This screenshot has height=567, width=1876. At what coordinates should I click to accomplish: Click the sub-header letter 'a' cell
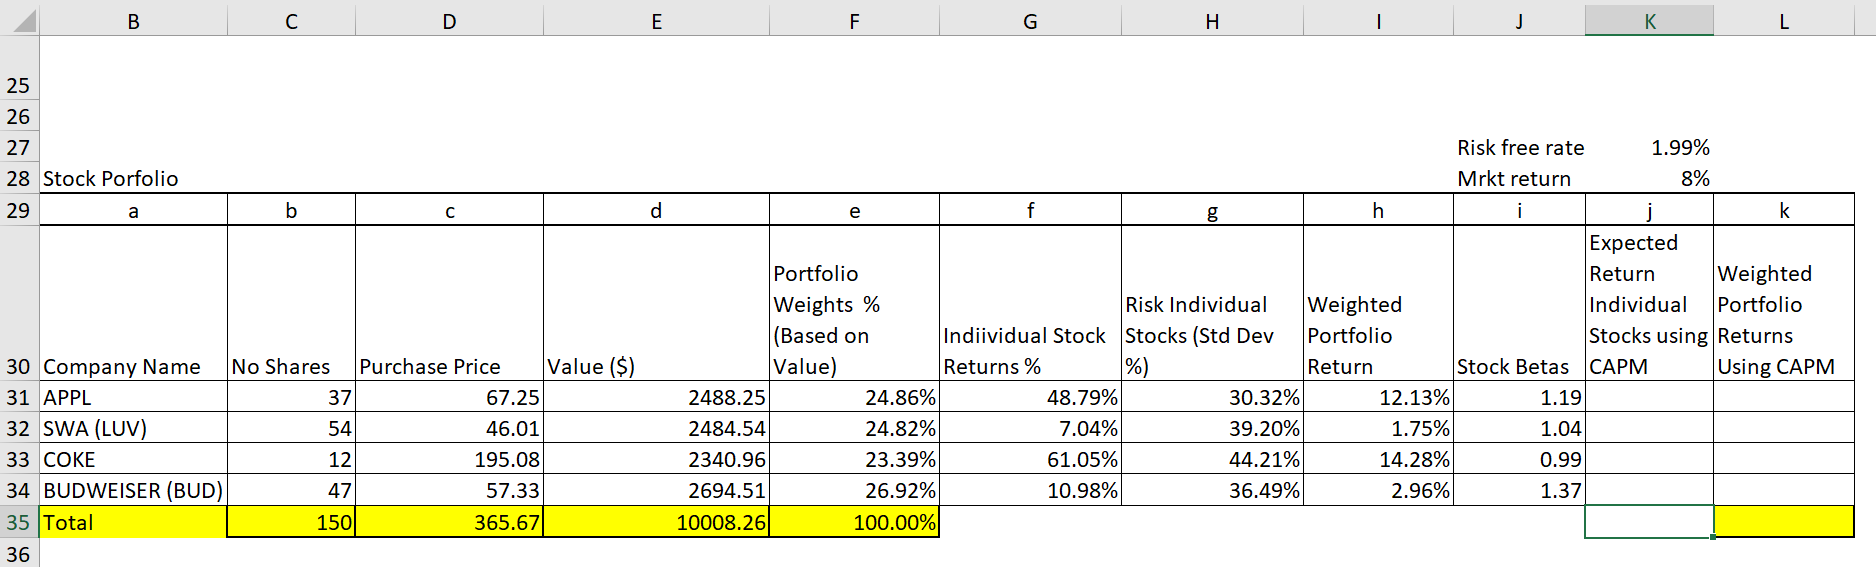tap(134, 210)
